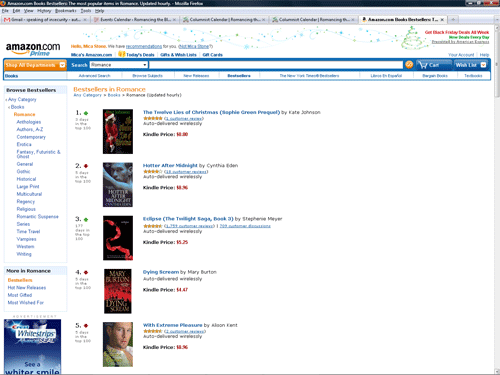Open Hotter After Midnight book cover
The image size is (500, 375).
point(118,185)
